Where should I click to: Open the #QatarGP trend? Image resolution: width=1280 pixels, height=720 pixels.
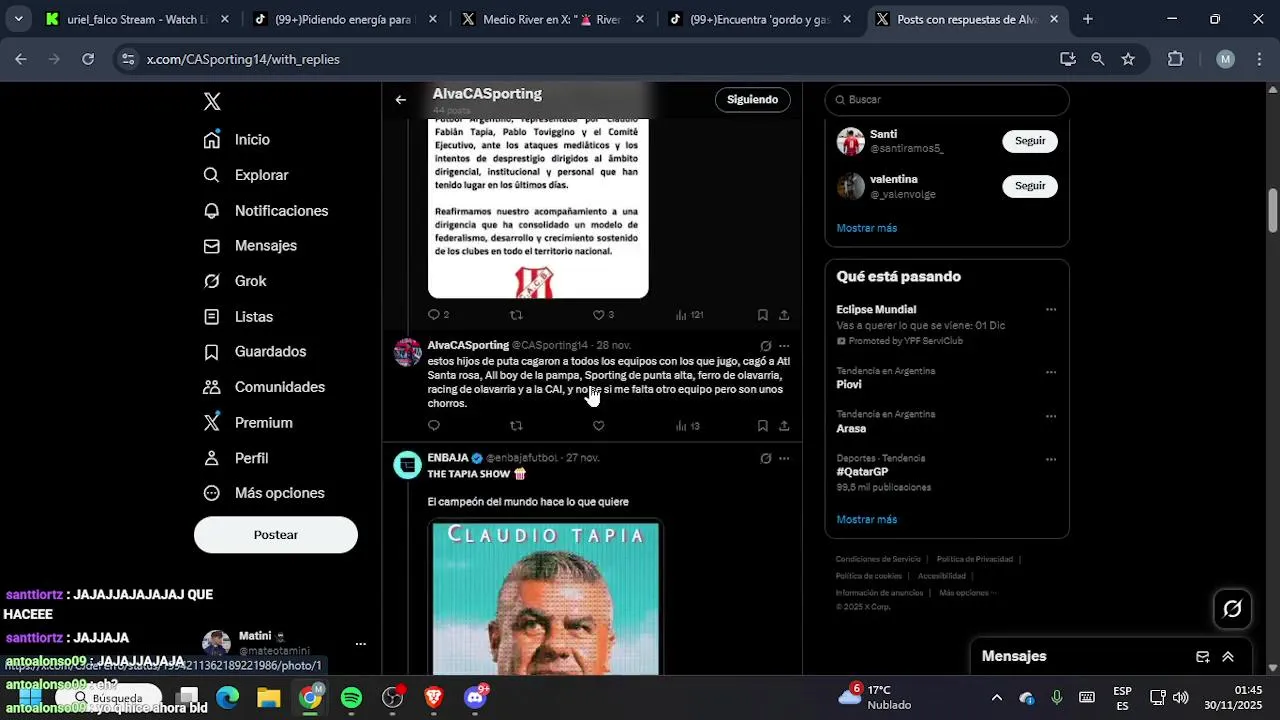(862, 472)
